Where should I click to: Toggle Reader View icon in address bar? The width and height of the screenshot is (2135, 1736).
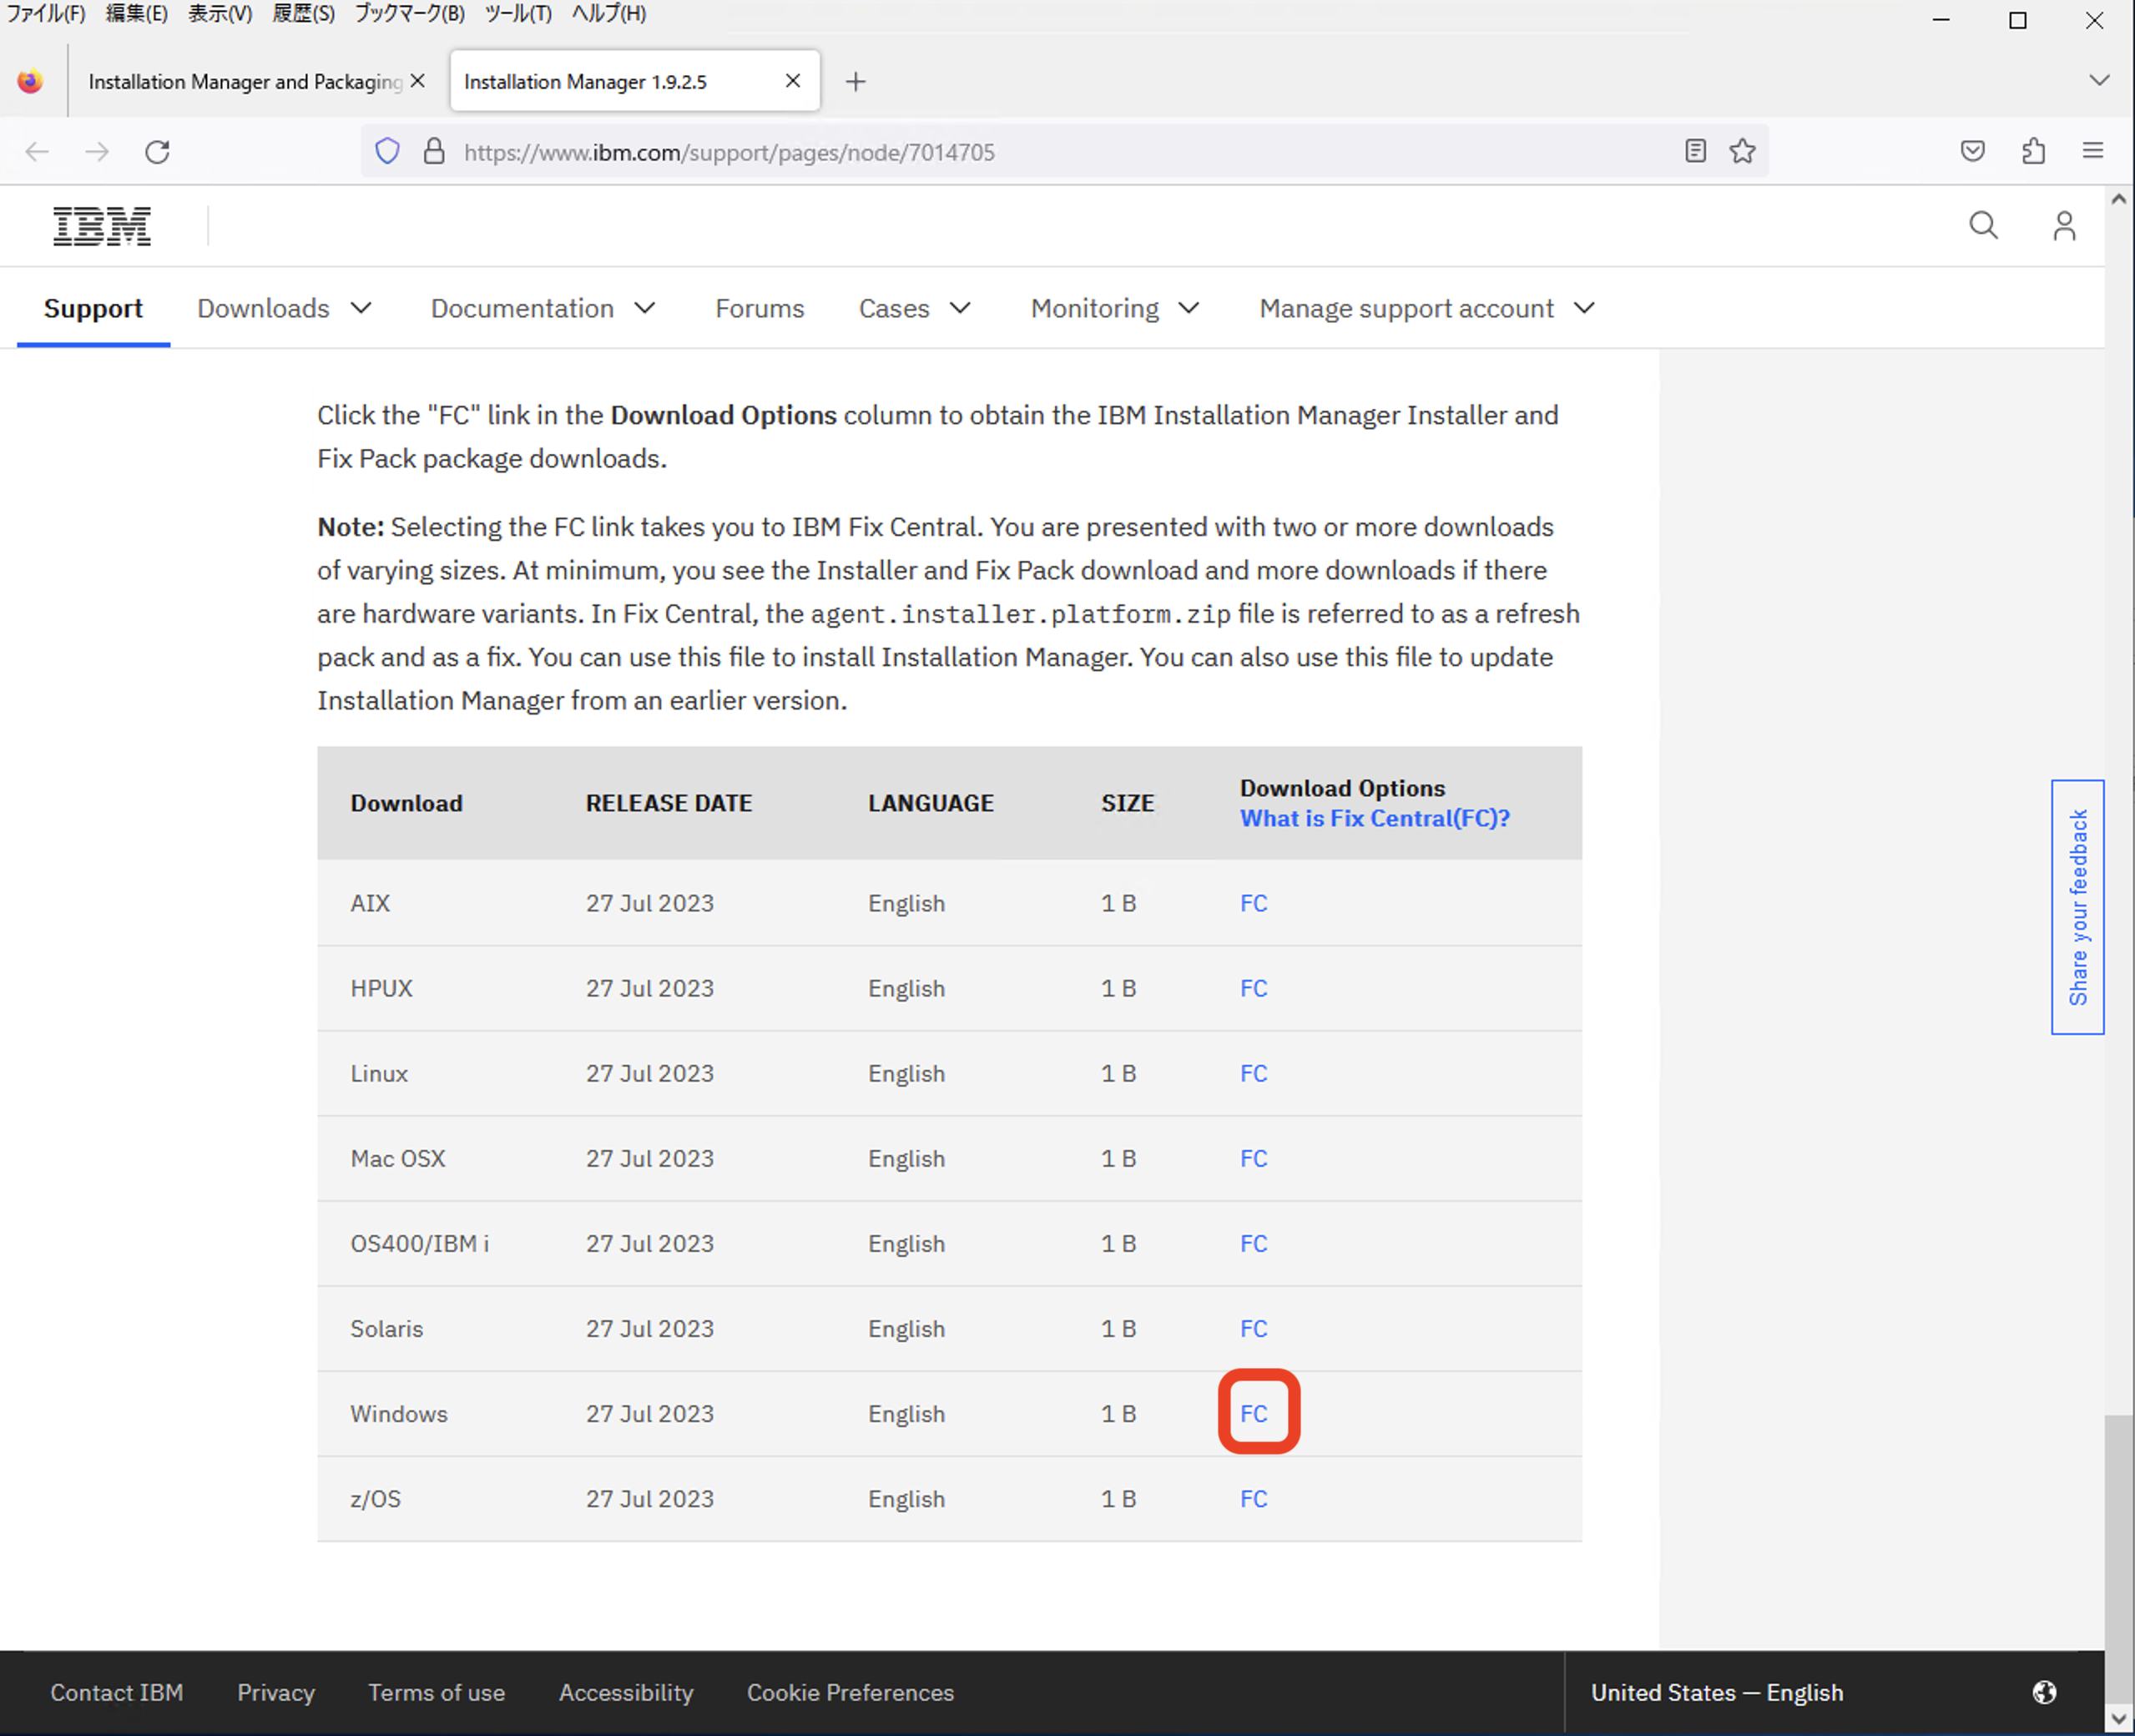tap(1695, 151)
